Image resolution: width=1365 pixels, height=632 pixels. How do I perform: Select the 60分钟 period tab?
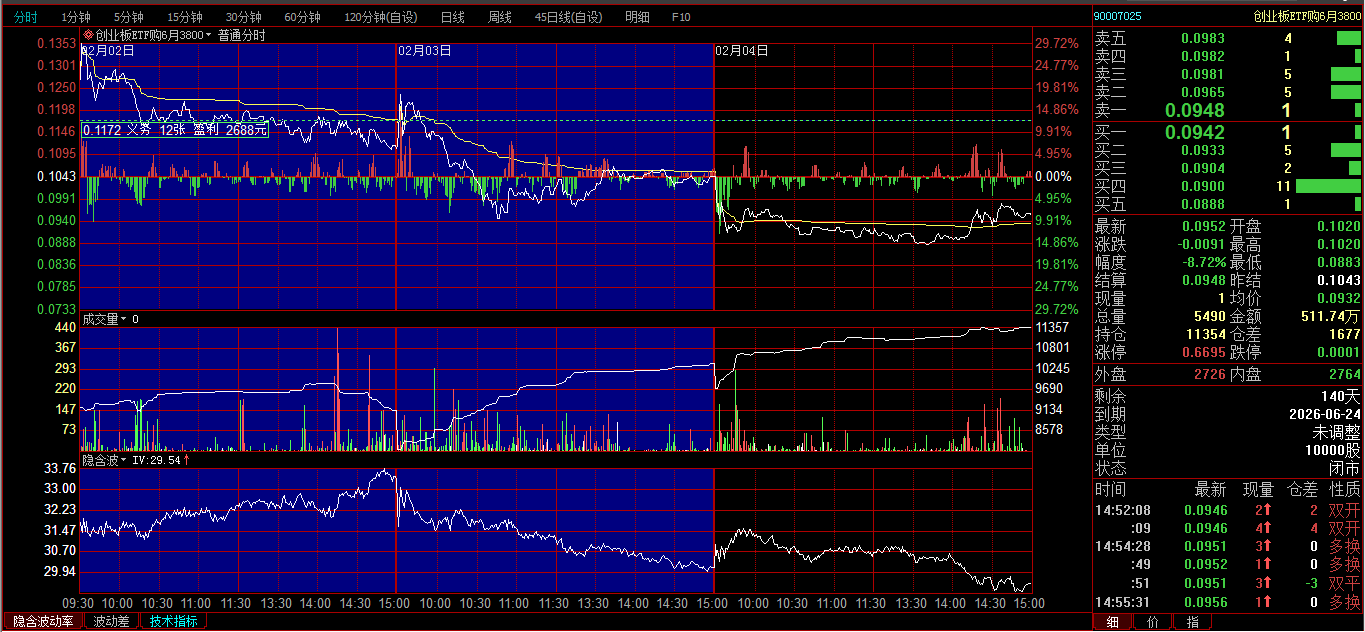(x=302, y=17)
